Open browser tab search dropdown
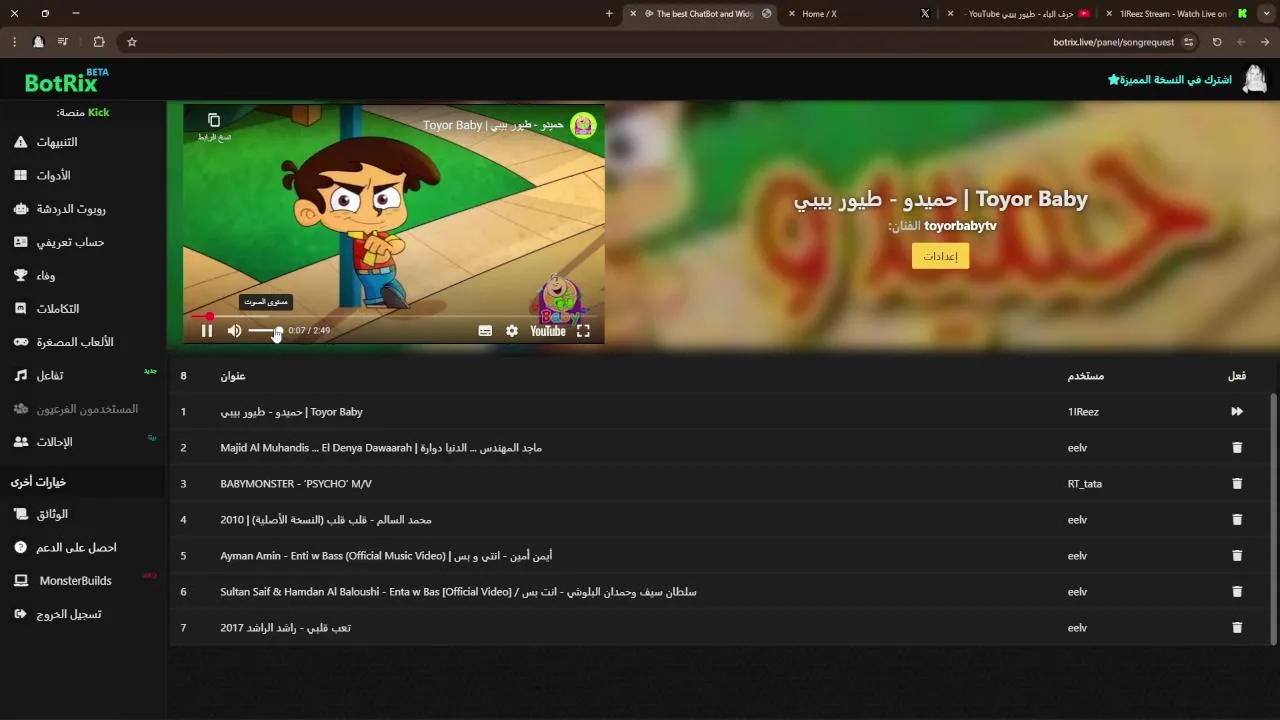The image size is (1280, 720). (x=1266, y=13)
